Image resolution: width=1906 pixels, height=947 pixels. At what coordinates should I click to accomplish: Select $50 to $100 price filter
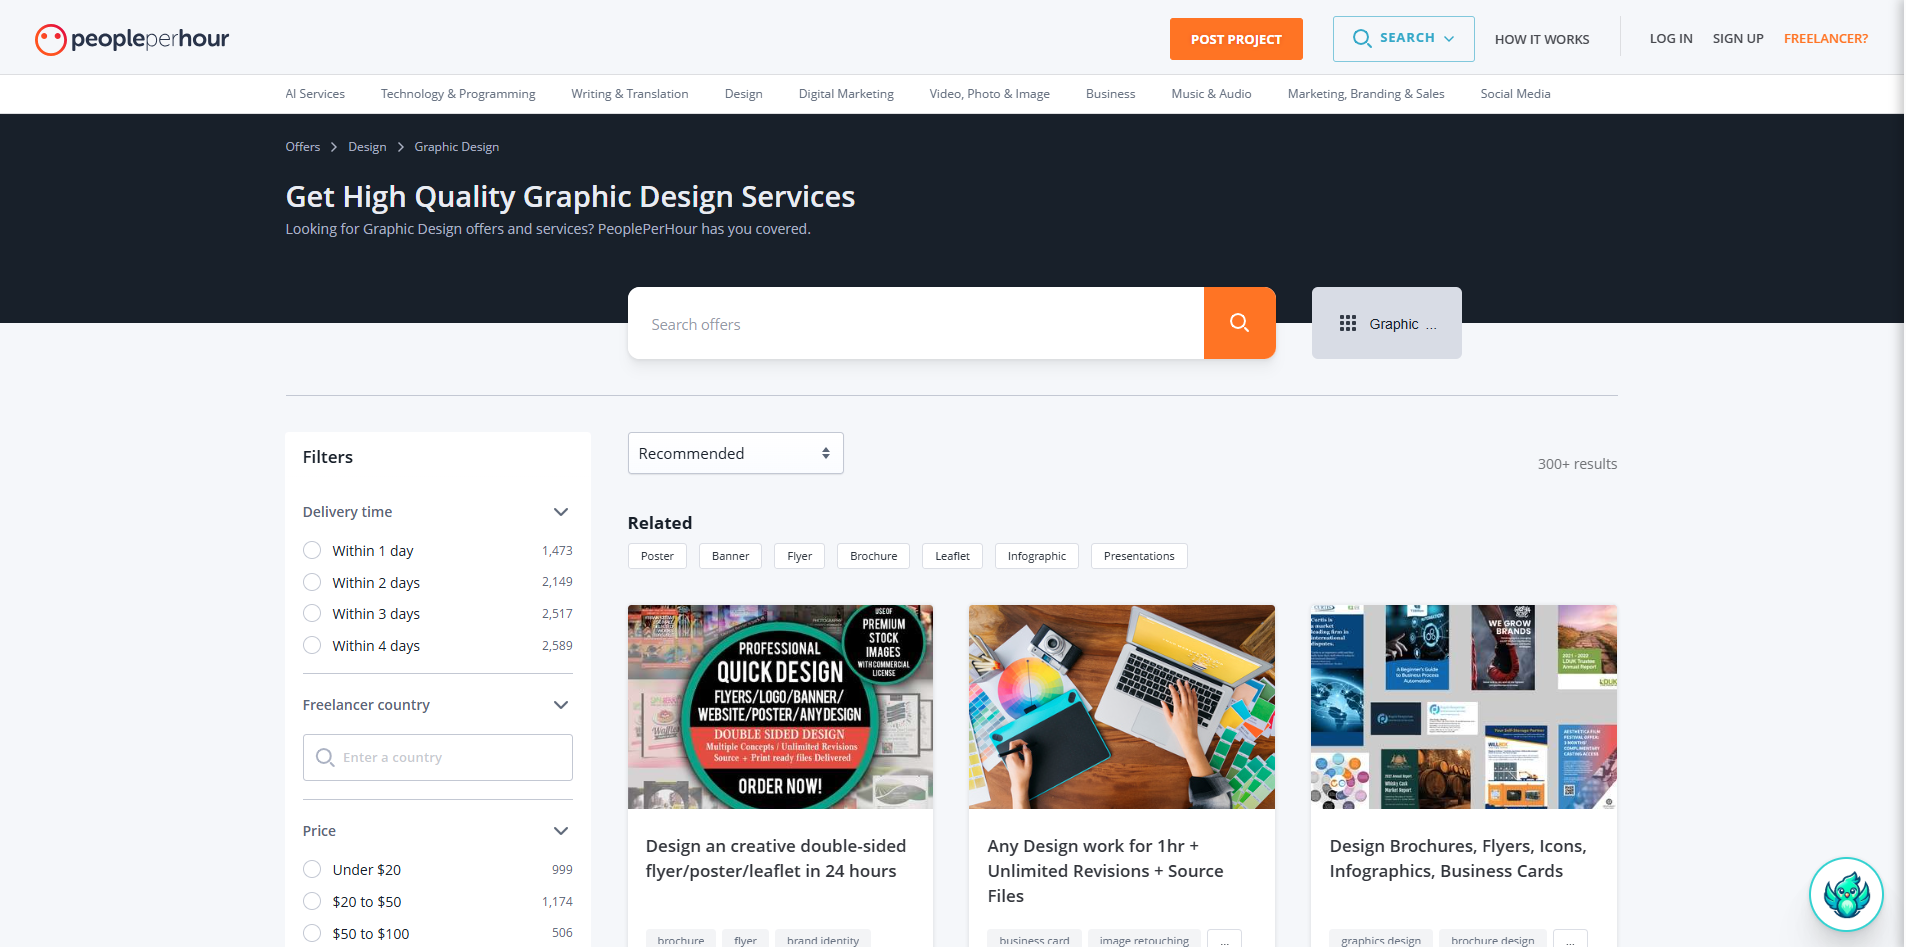tap(312, 933)
